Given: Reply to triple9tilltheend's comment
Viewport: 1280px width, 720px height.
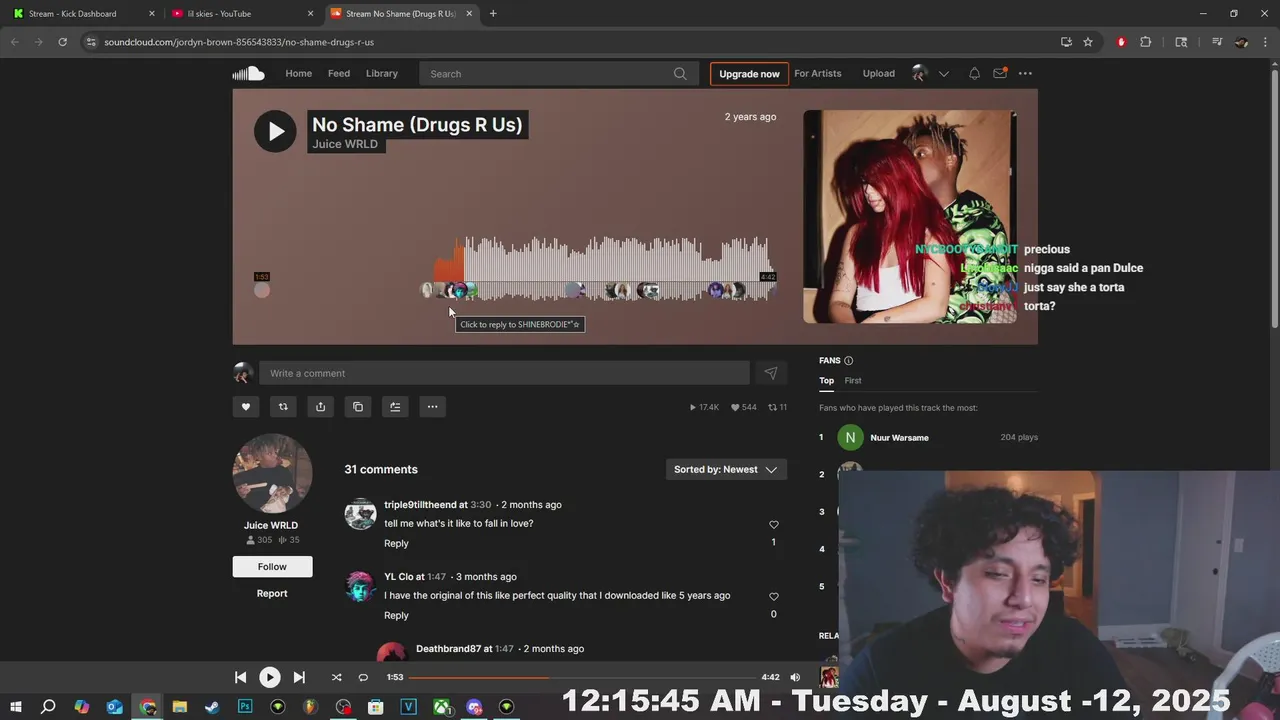Looking at the screenshot, I should [396, 544].
